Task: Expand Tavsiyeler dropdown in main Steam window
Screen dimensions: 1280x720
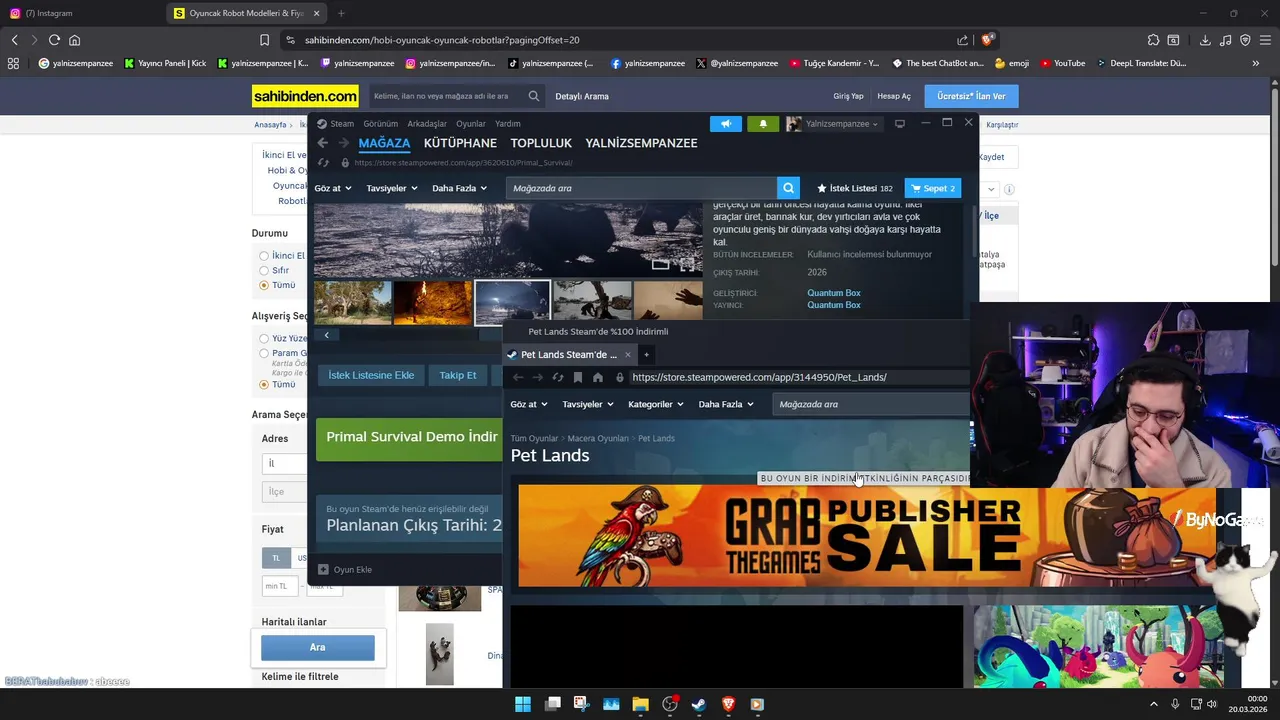Action: tap(392, 188)
